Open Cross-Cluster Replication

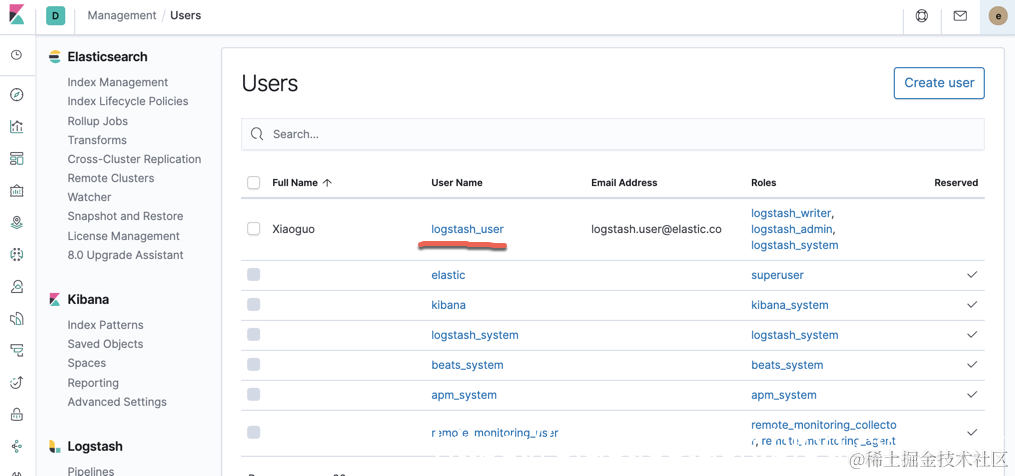pos(134,159)
